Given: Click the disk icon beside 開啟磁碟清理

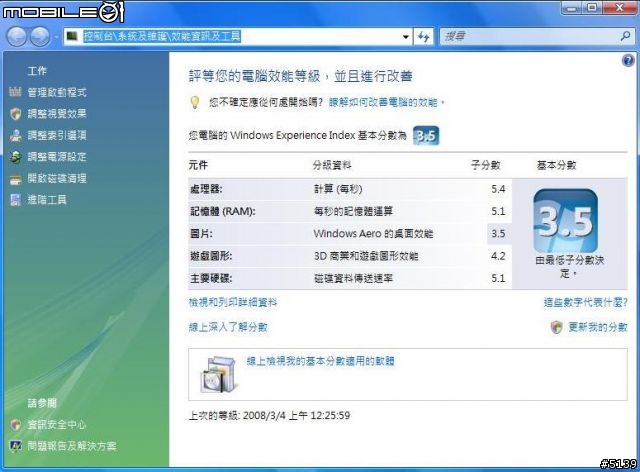Looking at the screenshot, I should coord(16,178).
